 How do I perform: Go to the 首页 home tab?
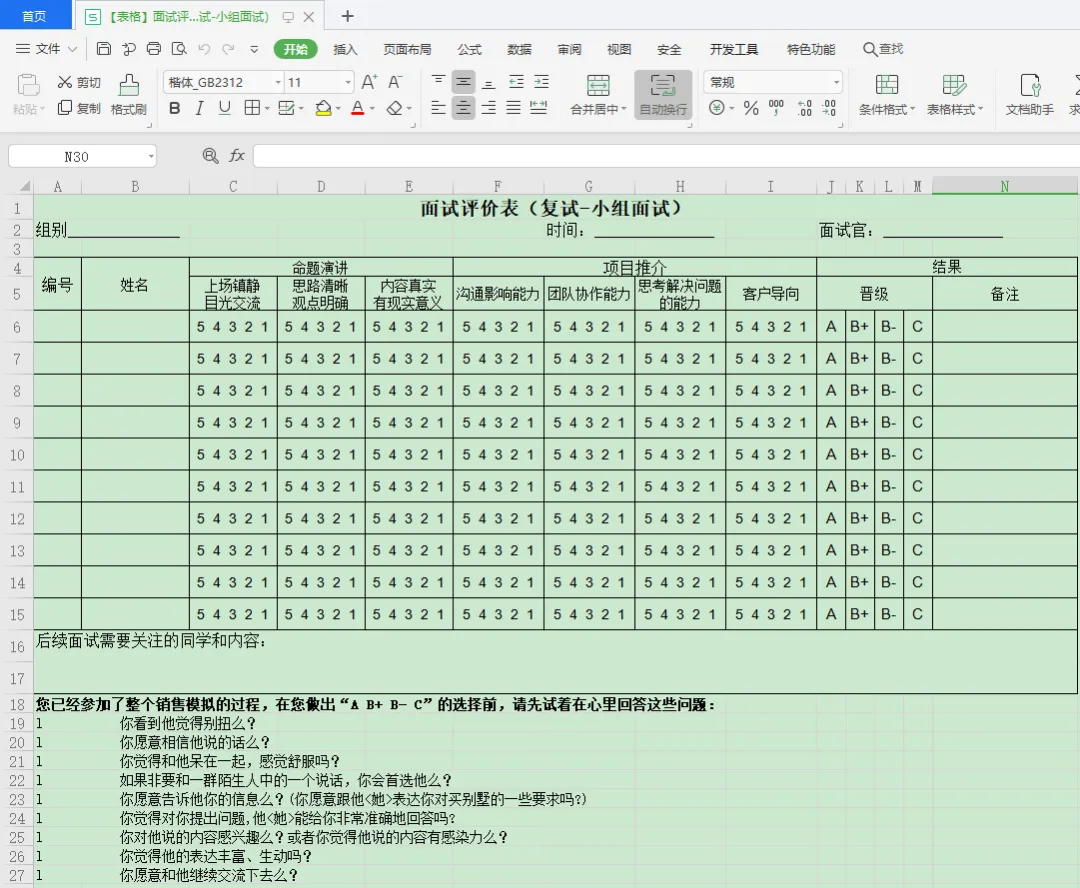35,15
